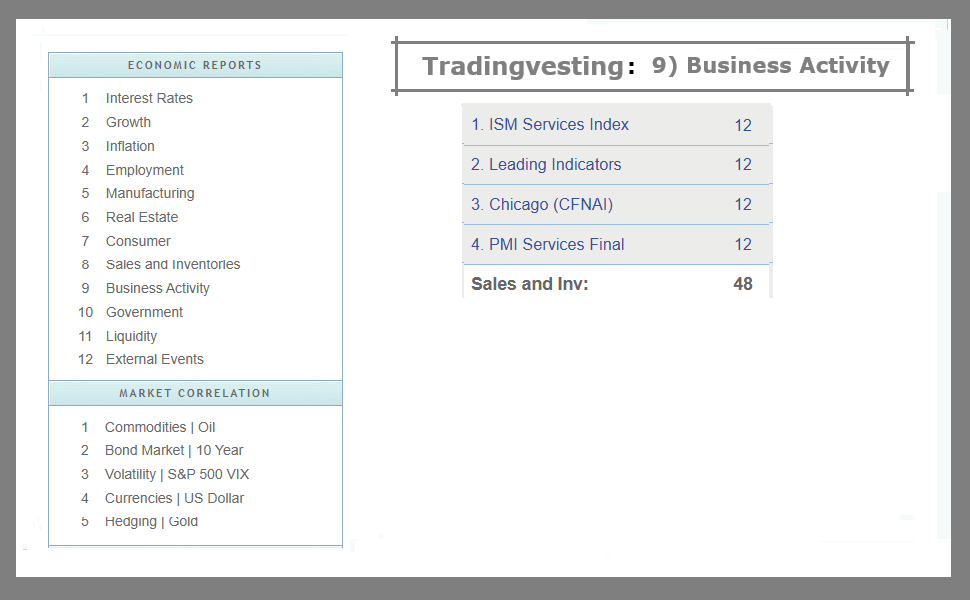Screen dimensions: 970x600
Task: View the Liquidity report
Action: [133, 336]
